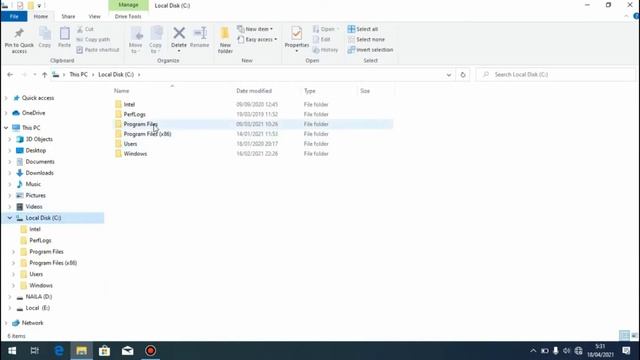Open the notification center icon
This screenshot has height=360, width=640.
pyautogui.click(x=627, y=351)
